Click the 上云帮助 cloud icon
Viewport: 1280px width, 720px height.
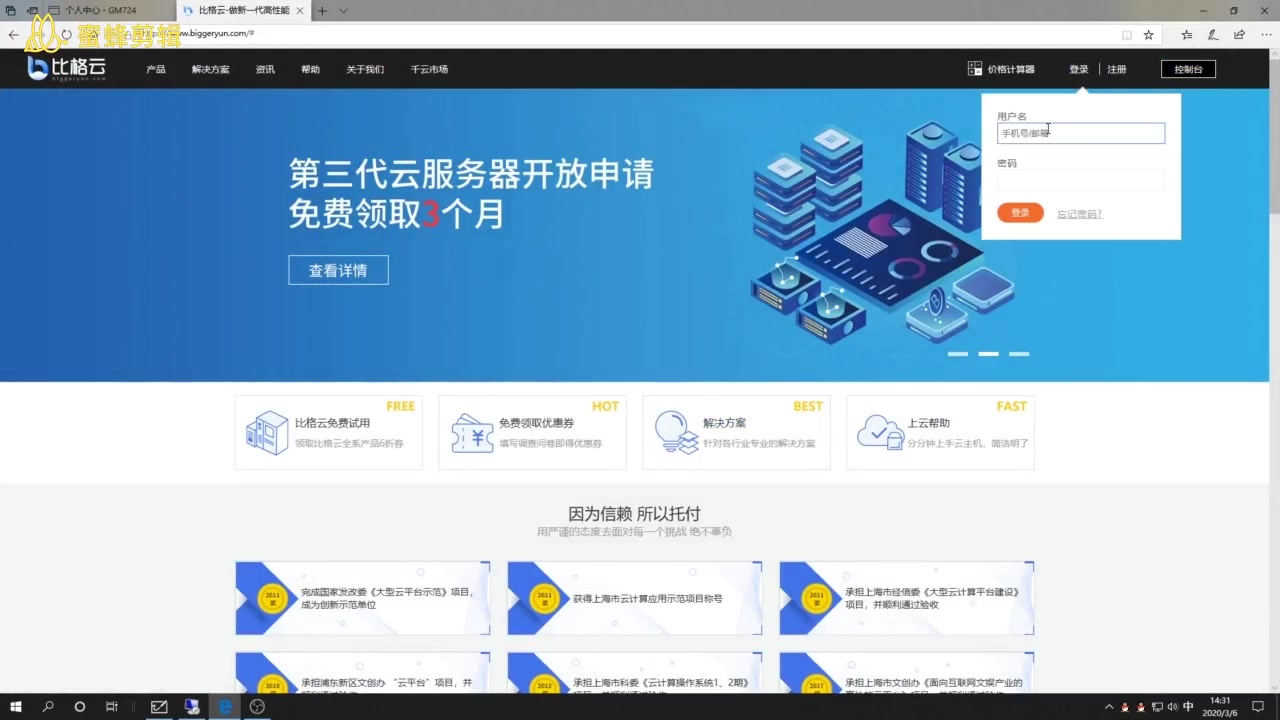tap(880, 432)
